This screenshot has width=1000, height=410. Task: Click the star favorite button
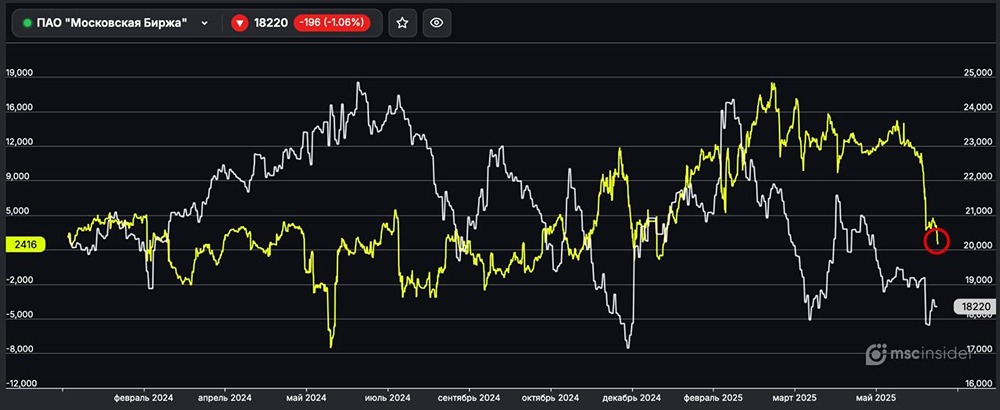(402, 23)
